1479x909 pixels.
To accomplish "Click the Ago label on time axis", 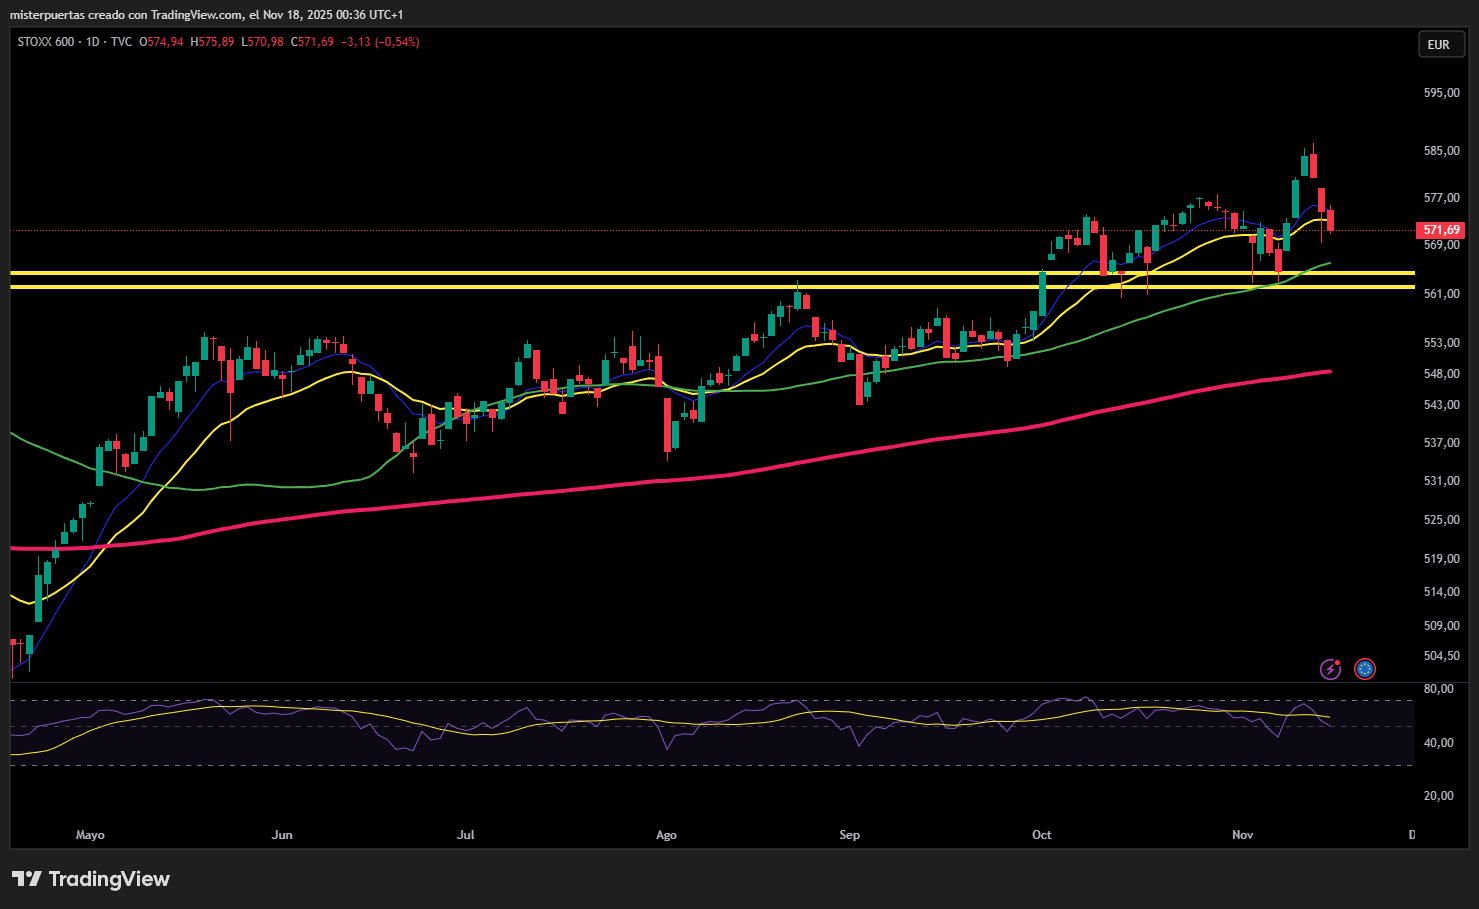I will tap(666, 835).
